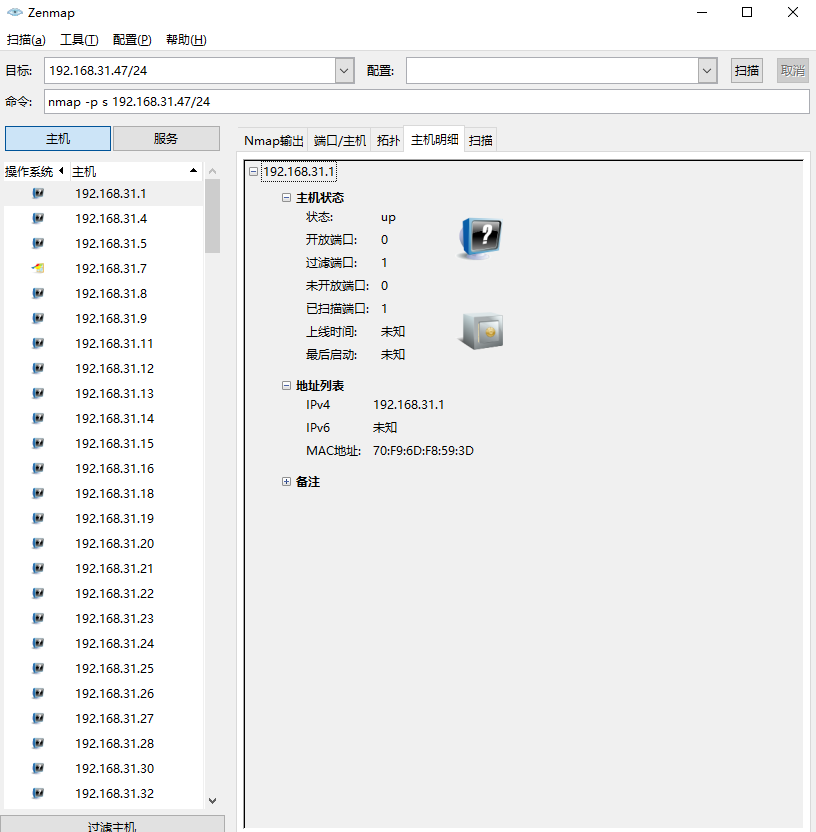The width and height of the screenshot is (816, 832).
Task: Click the 状态 value up
Action: coord(388,218)
